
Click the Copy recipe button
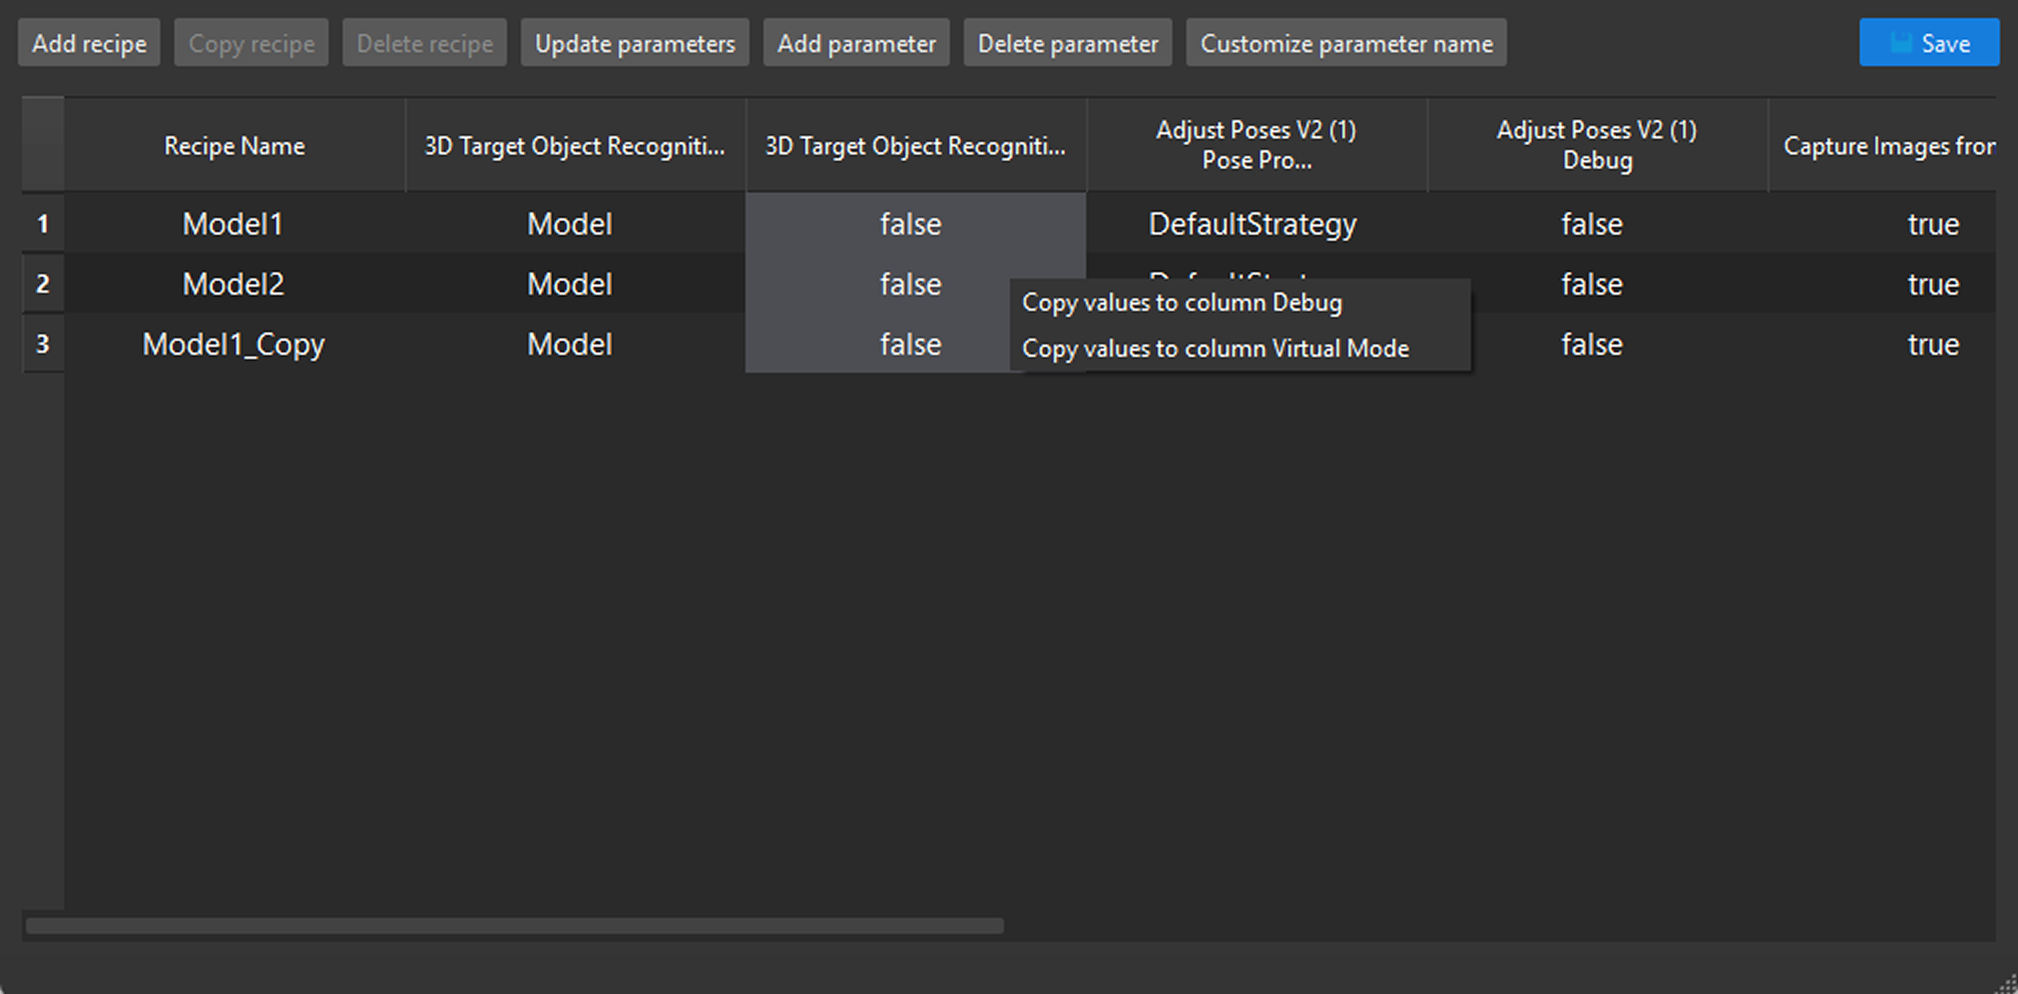pos(250,42)
